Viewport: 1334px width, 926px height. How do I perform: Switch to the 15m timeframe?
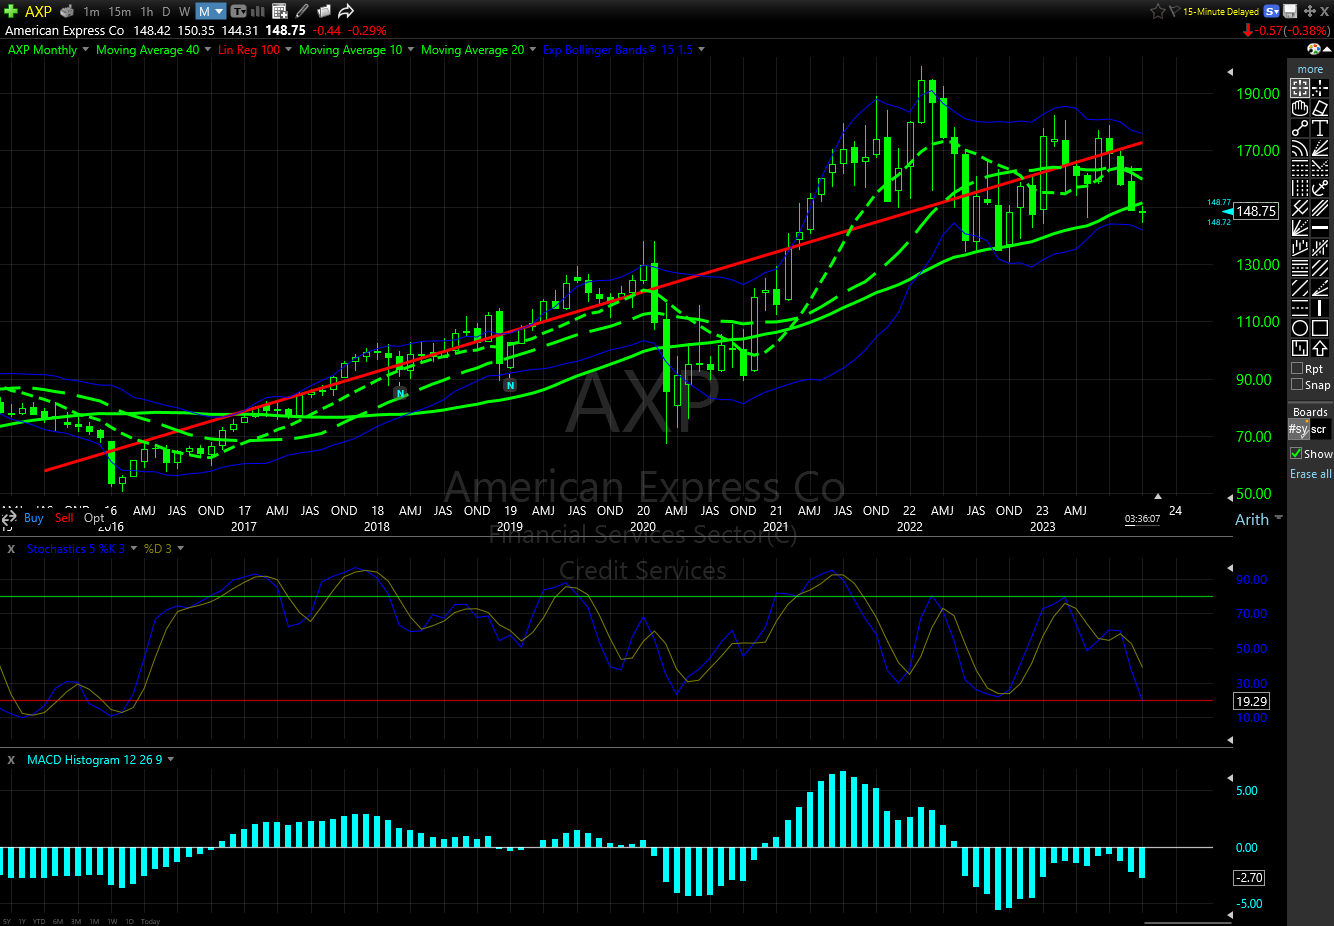tap(119, 11)
